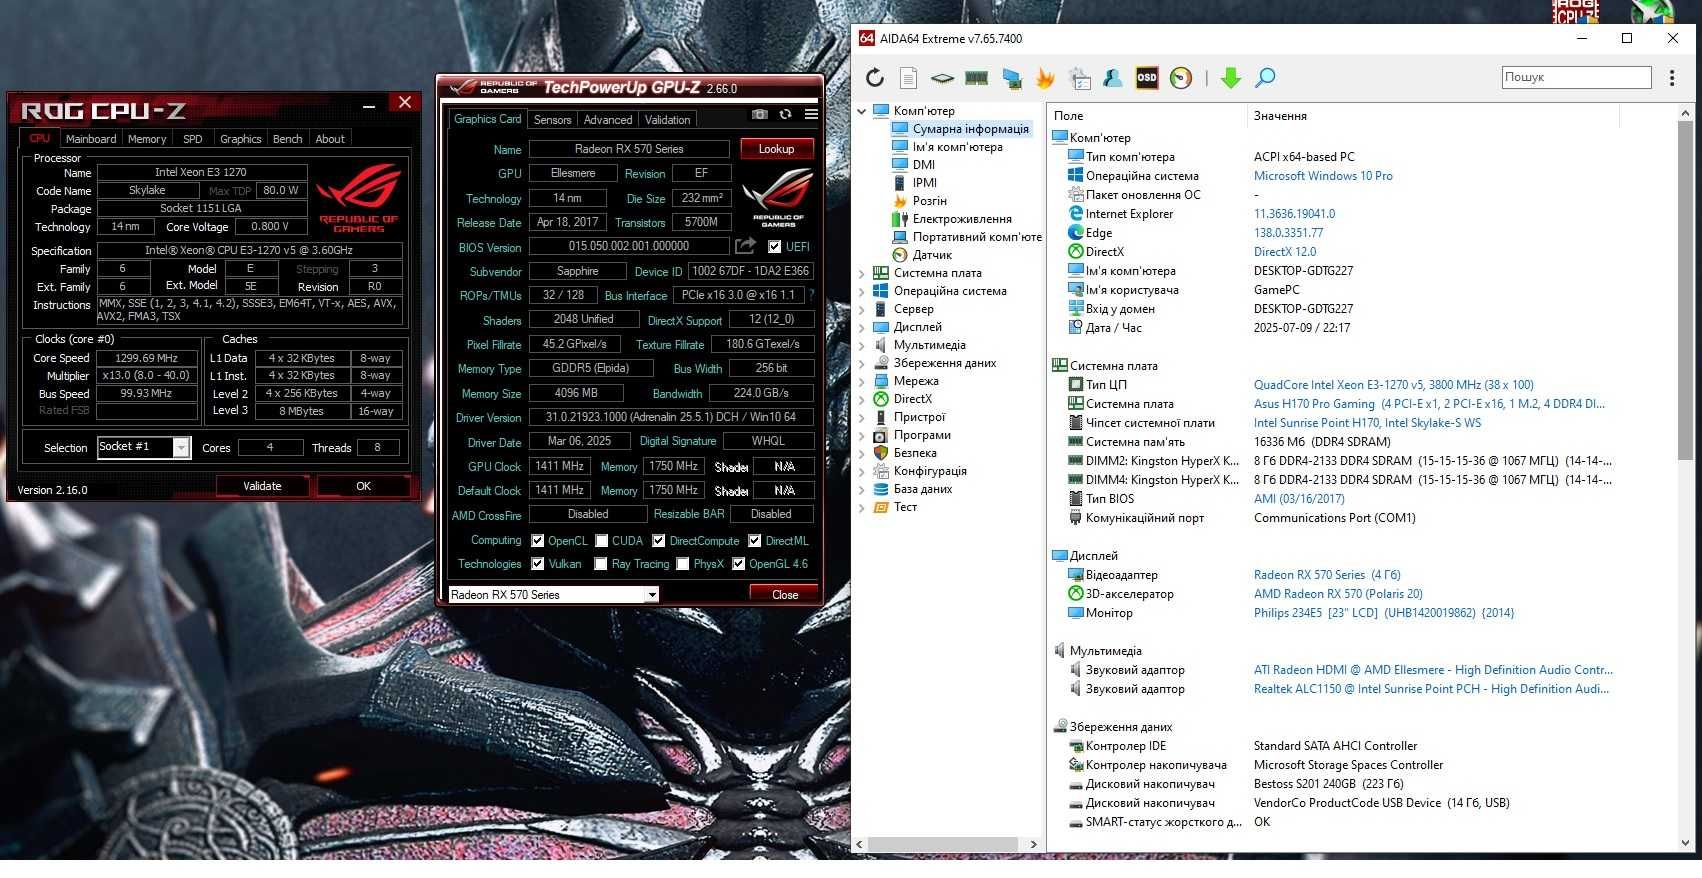This screenshot has height=878, width=1702.
Task: Switch to the SPD tab in CPU-Z
Action: [193, 139]
